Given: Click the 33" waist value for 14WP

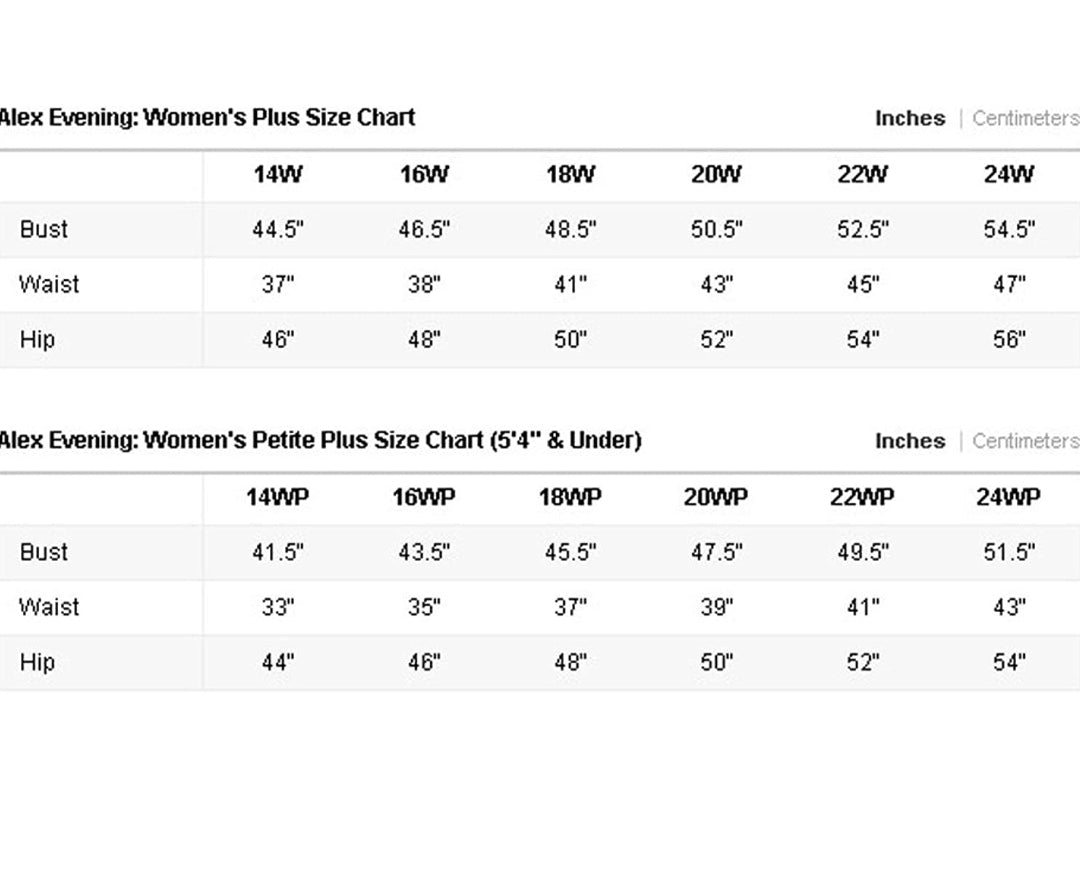Looking at the screenshot, I should [x=278, y=607].
